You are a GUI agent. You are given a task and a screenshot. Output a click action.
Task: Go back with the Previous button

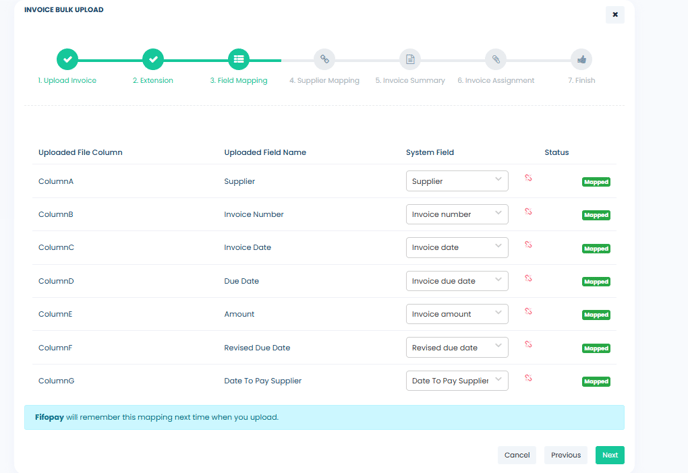[x=565, y=455]
